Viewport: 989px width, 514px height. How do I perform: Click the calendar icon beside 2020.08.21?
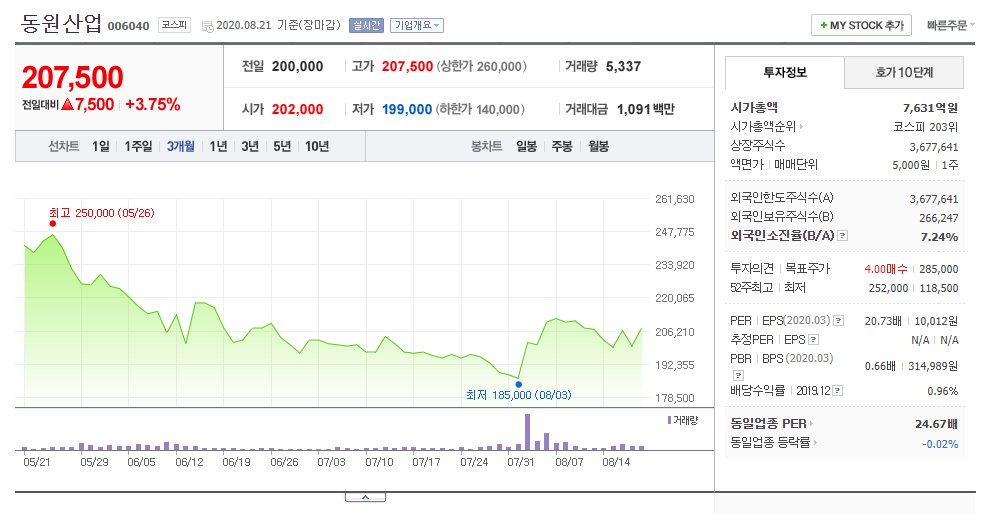pyautogui.click(x=207, y=26)
